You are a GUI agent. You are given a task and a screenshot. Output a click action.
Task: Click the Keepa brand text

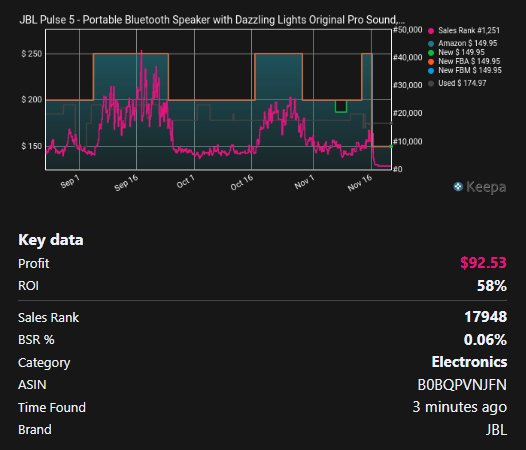[x=486, y=187]
